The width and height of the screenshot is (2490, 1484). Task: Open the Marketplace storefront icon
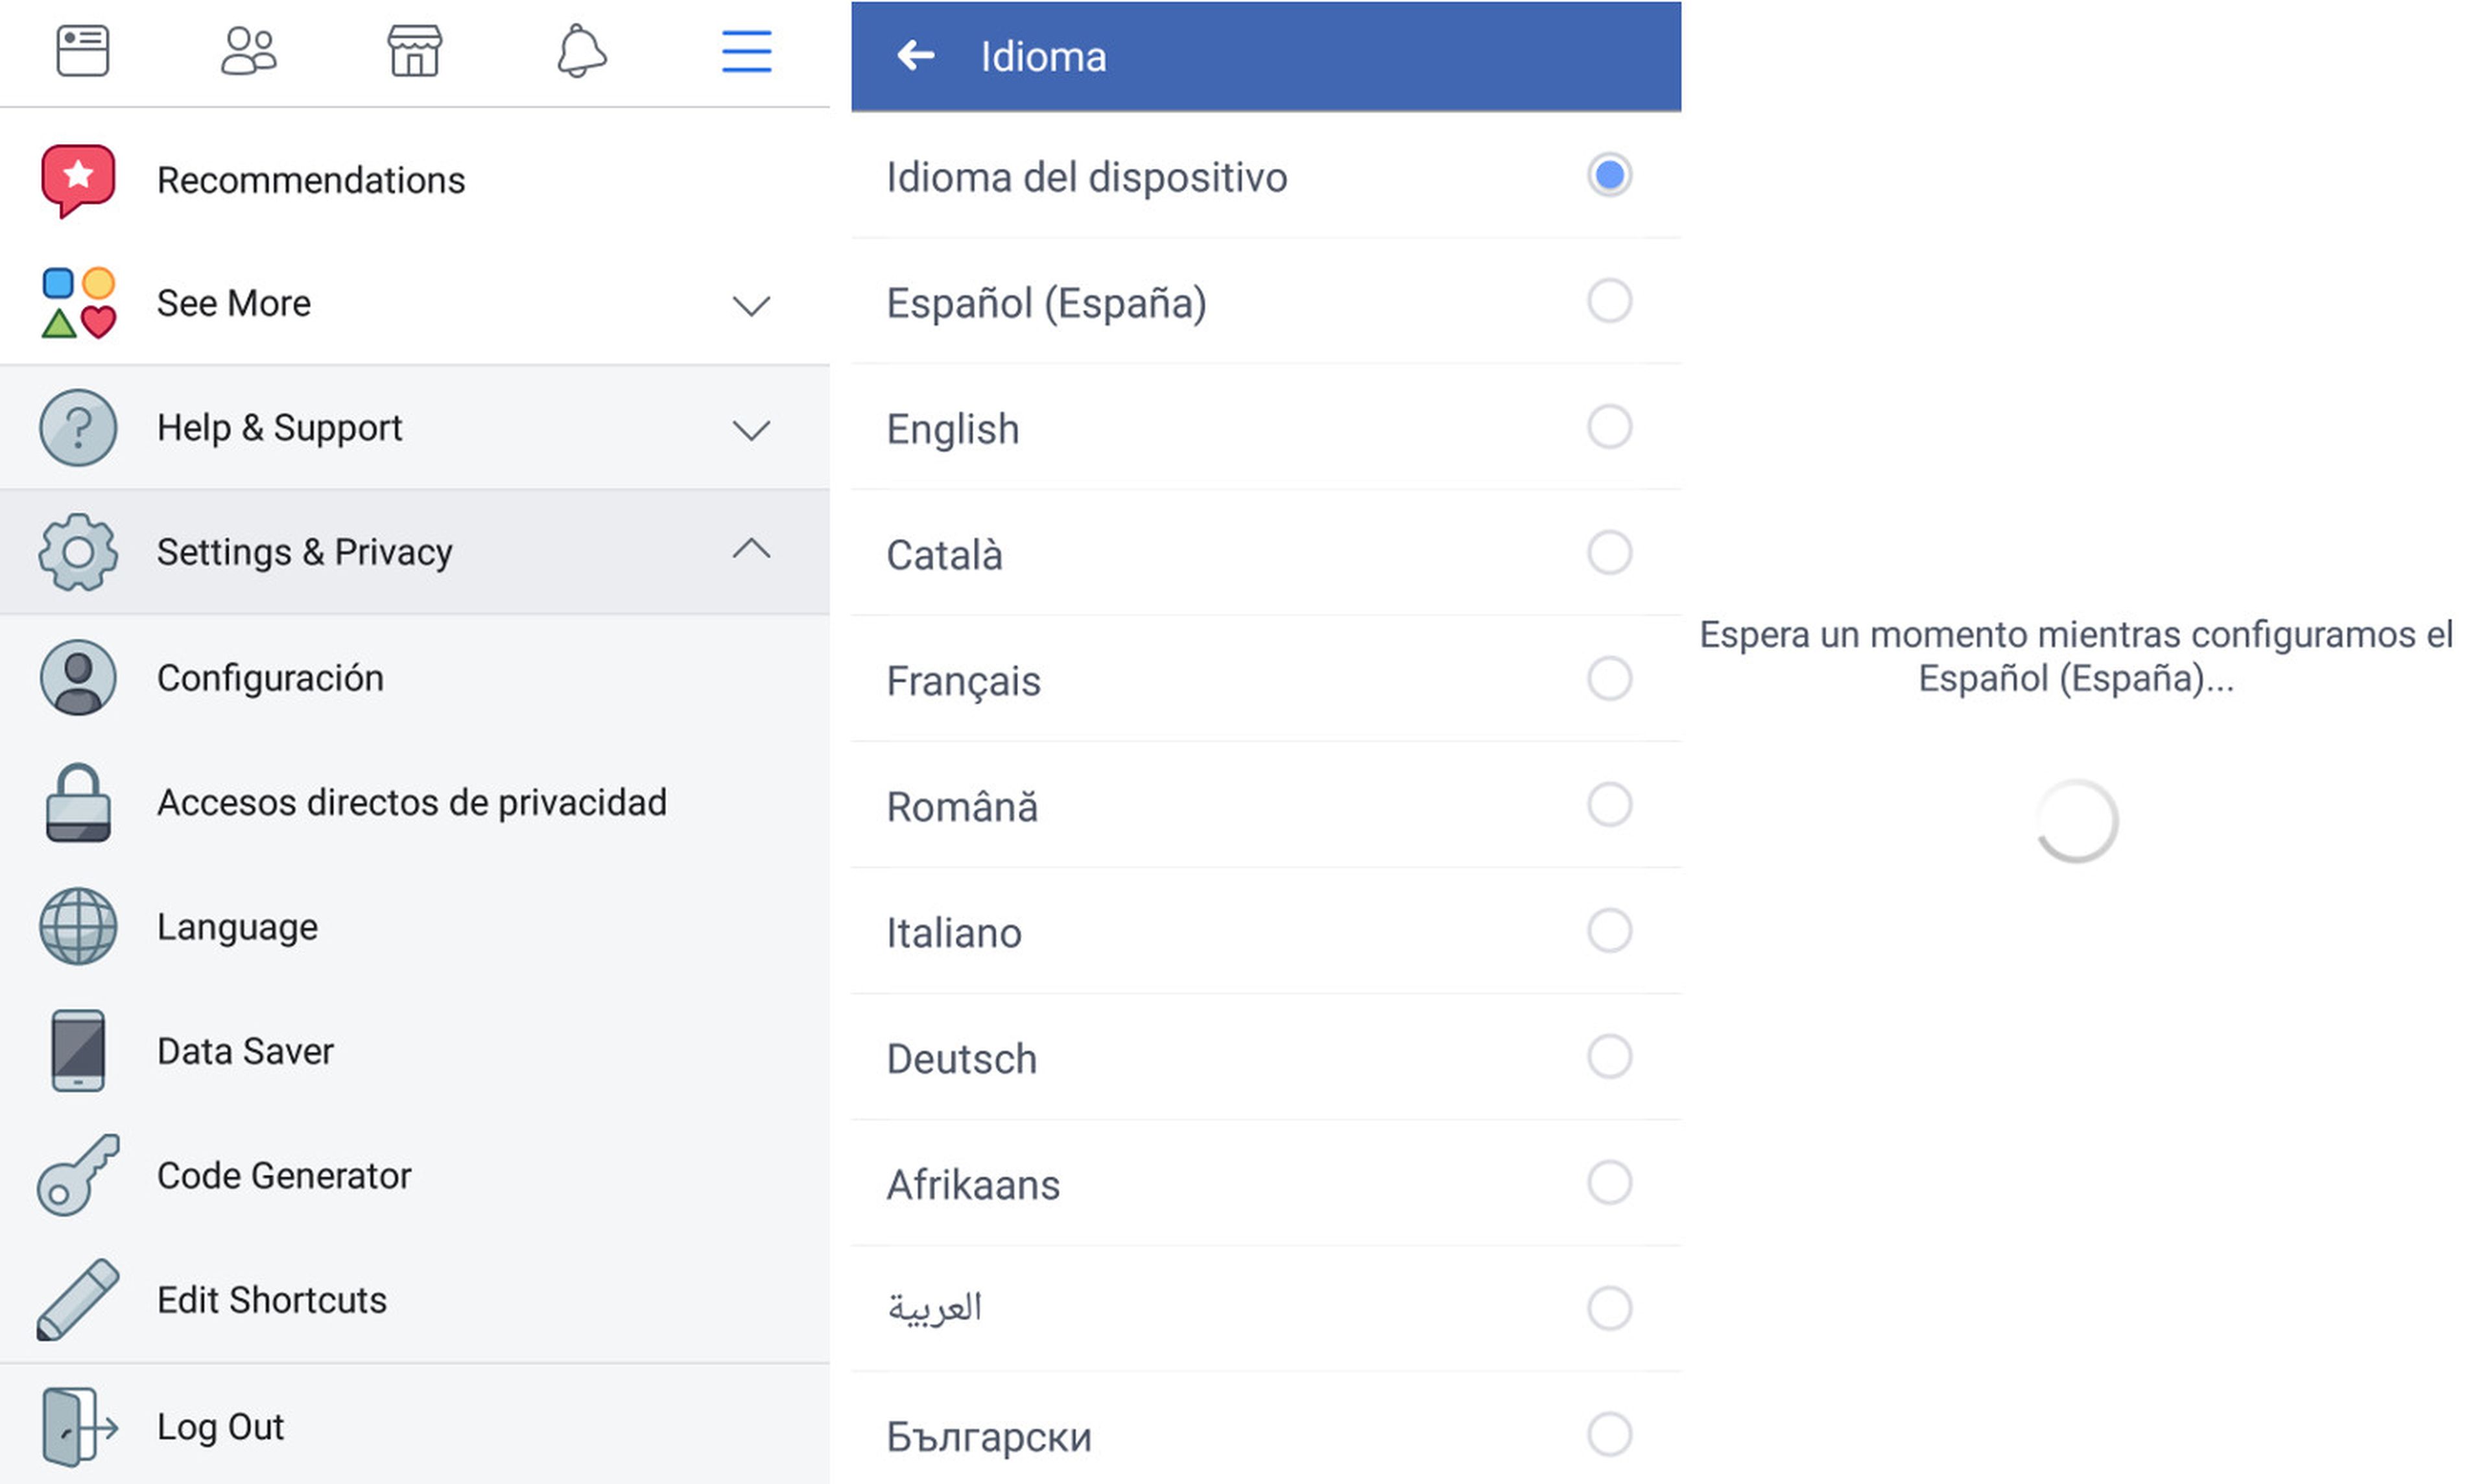(x=414, y=51)
